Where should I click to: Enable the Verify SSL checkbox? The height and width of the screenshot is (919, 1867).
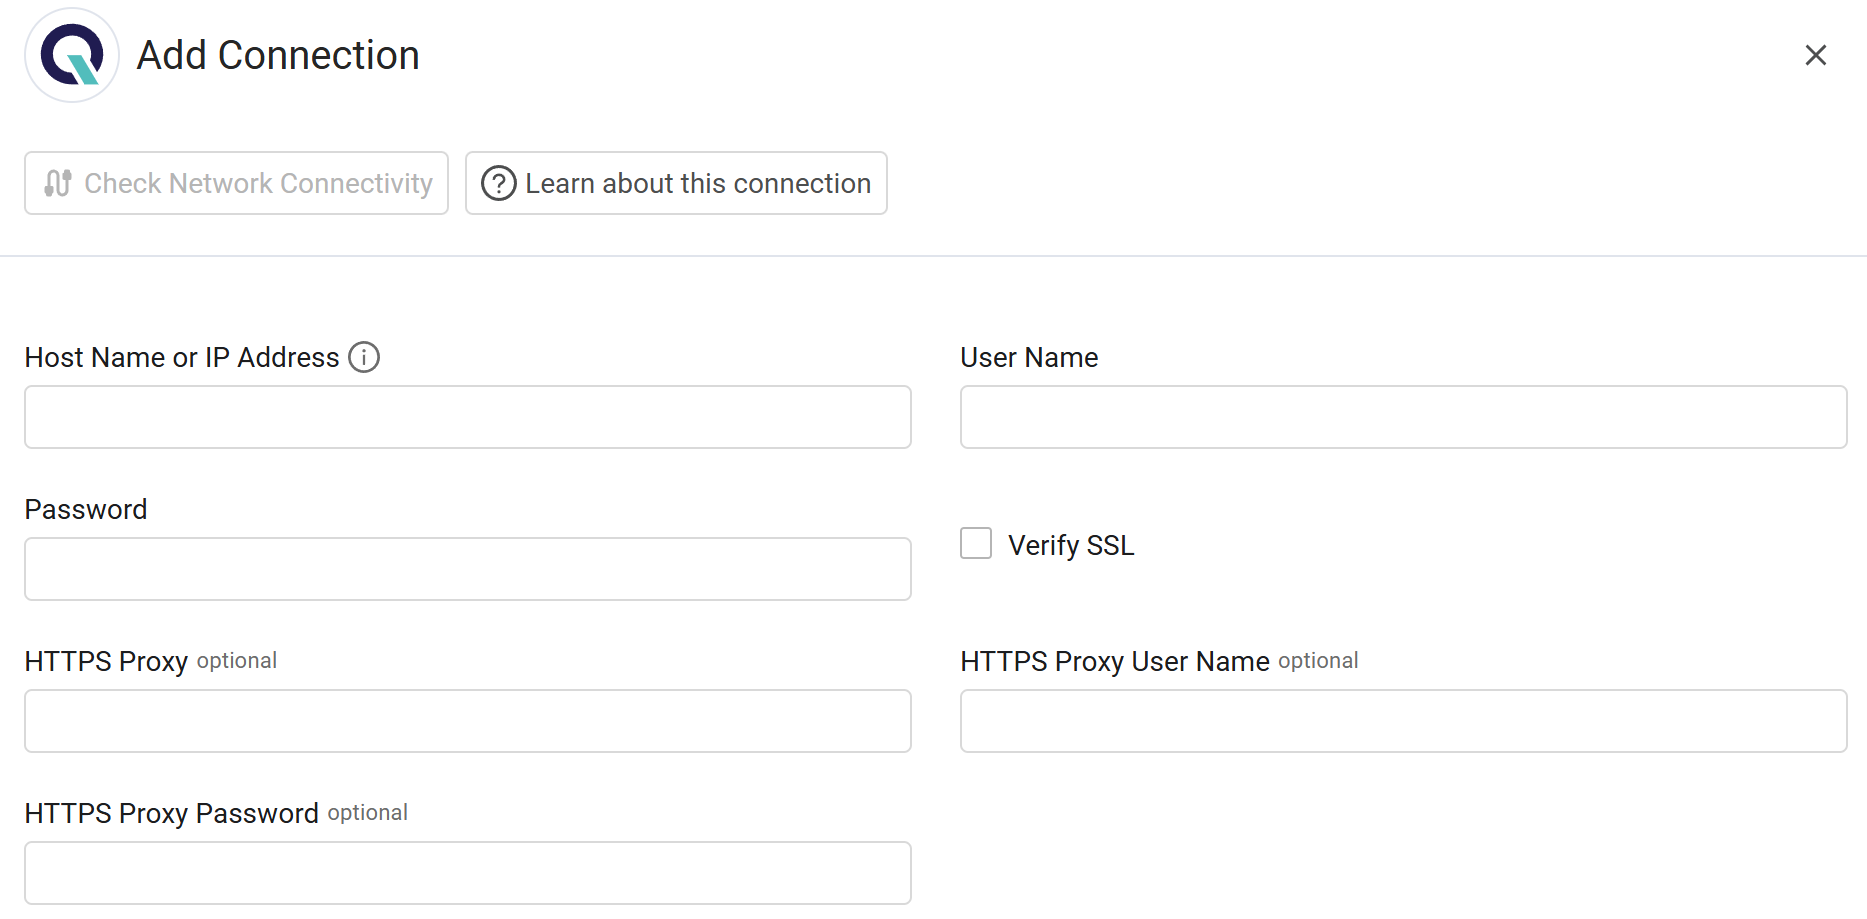pos(976,543)
